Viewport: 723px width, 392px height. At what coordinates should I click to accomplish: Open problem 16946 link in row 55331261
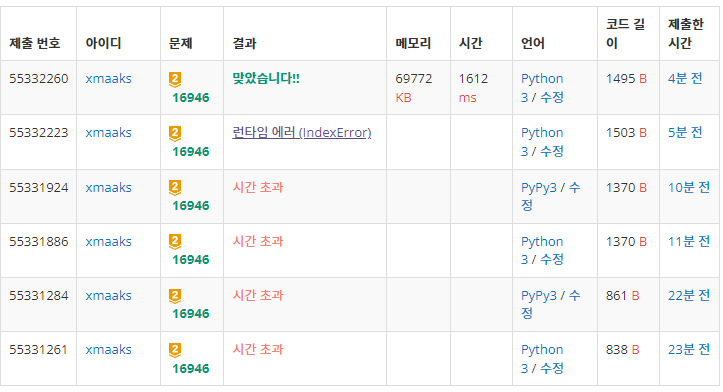click(x=191, y=368)
